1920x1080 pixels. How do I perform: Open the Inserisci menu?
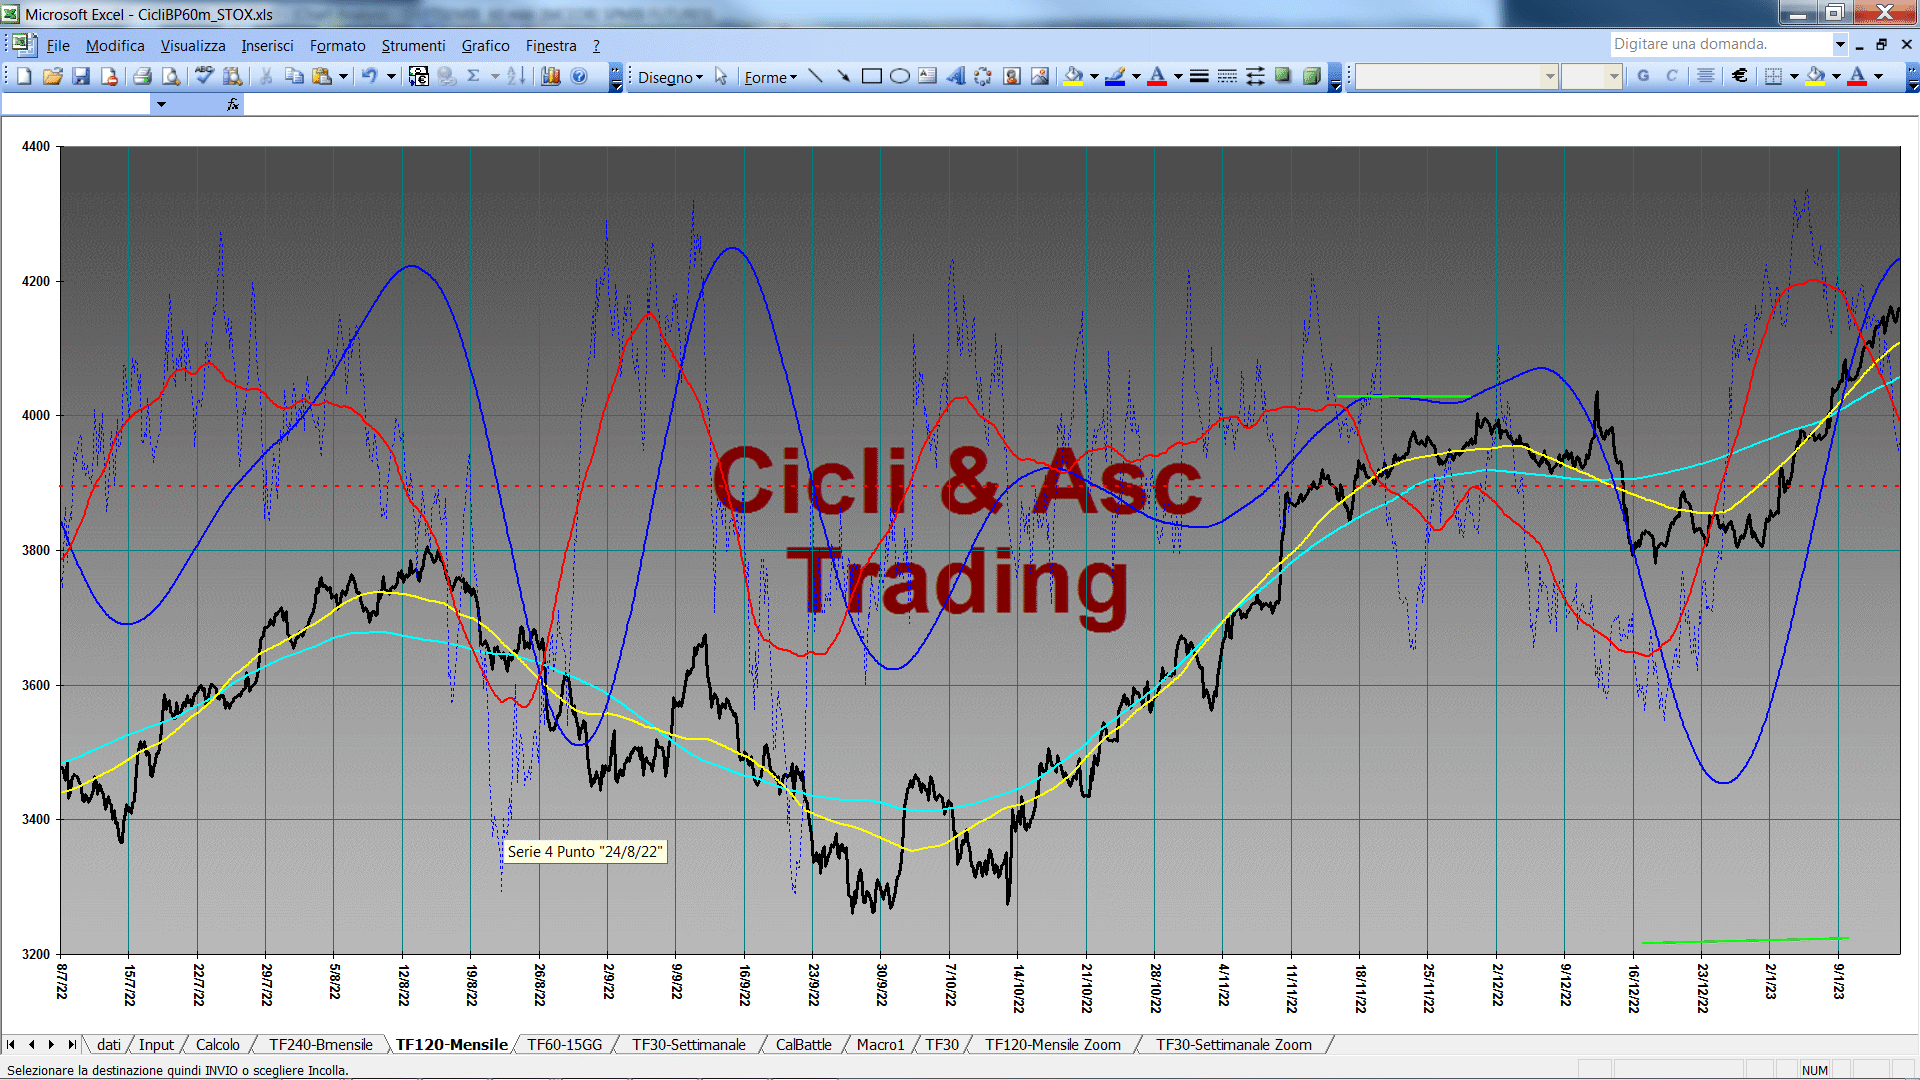point(267,45)
